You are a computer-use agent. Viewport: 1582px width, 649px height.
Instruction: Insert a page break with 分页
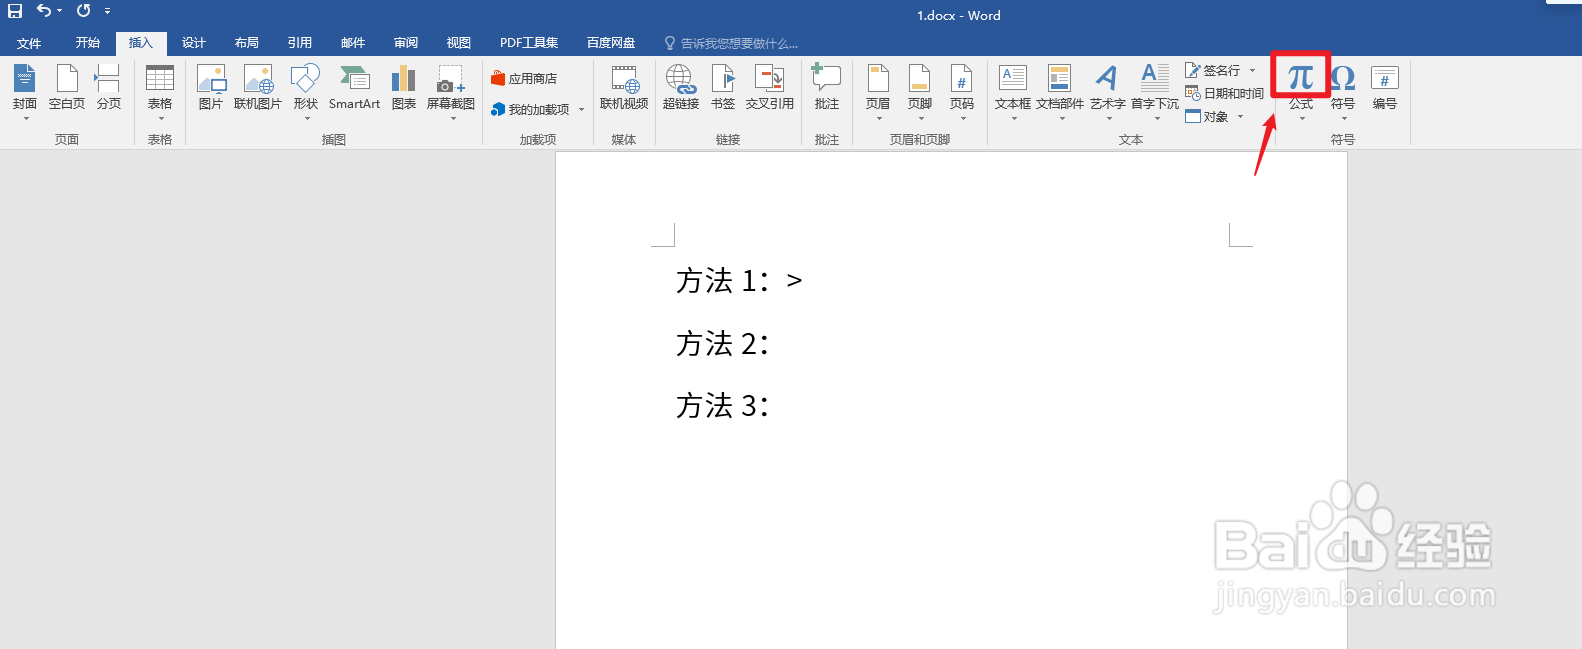(108, 88)
